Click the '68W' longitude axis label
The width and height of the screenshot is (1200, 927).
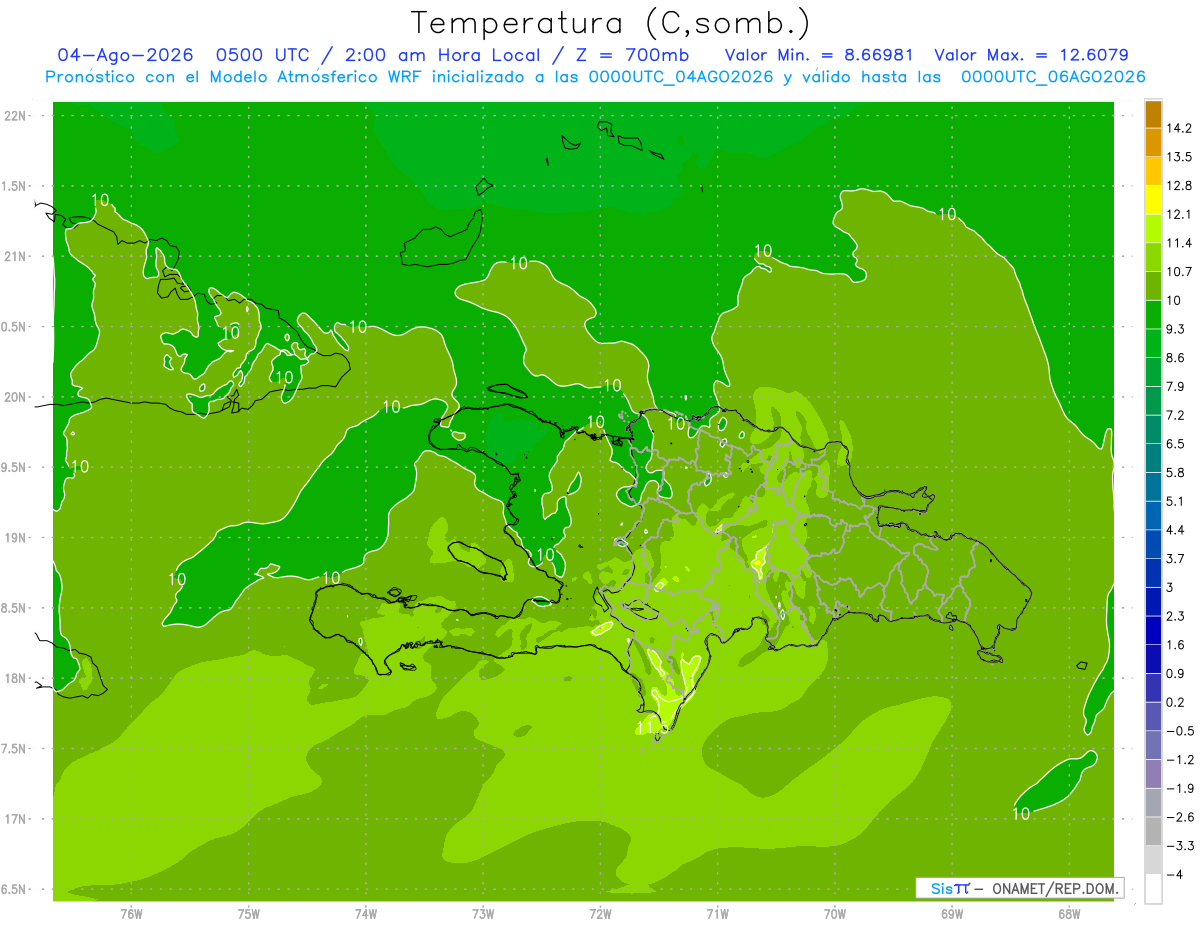pos(1069,913)
